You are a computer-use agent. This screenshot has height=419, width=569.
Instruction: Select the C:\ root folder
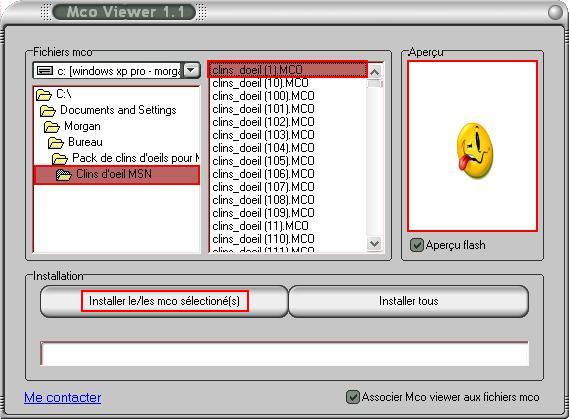[x=116, y=94]
